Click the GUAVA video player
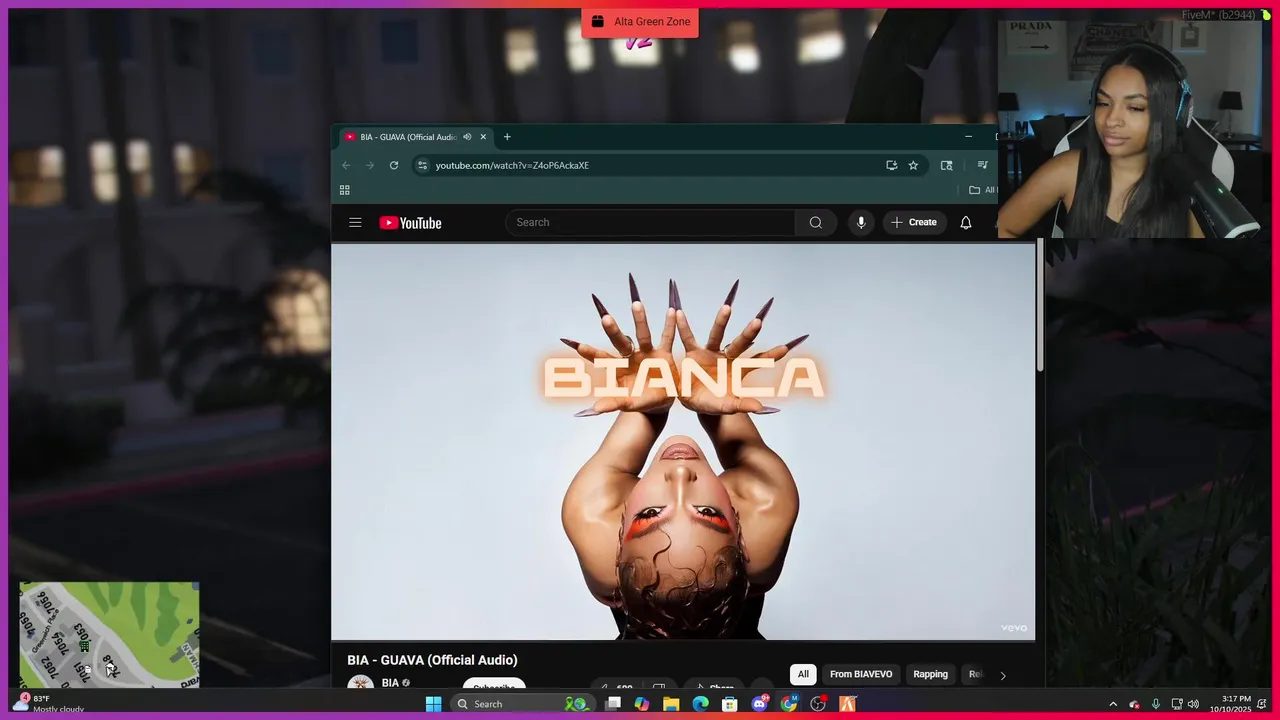1280x720 pixels. coord(683,440)
